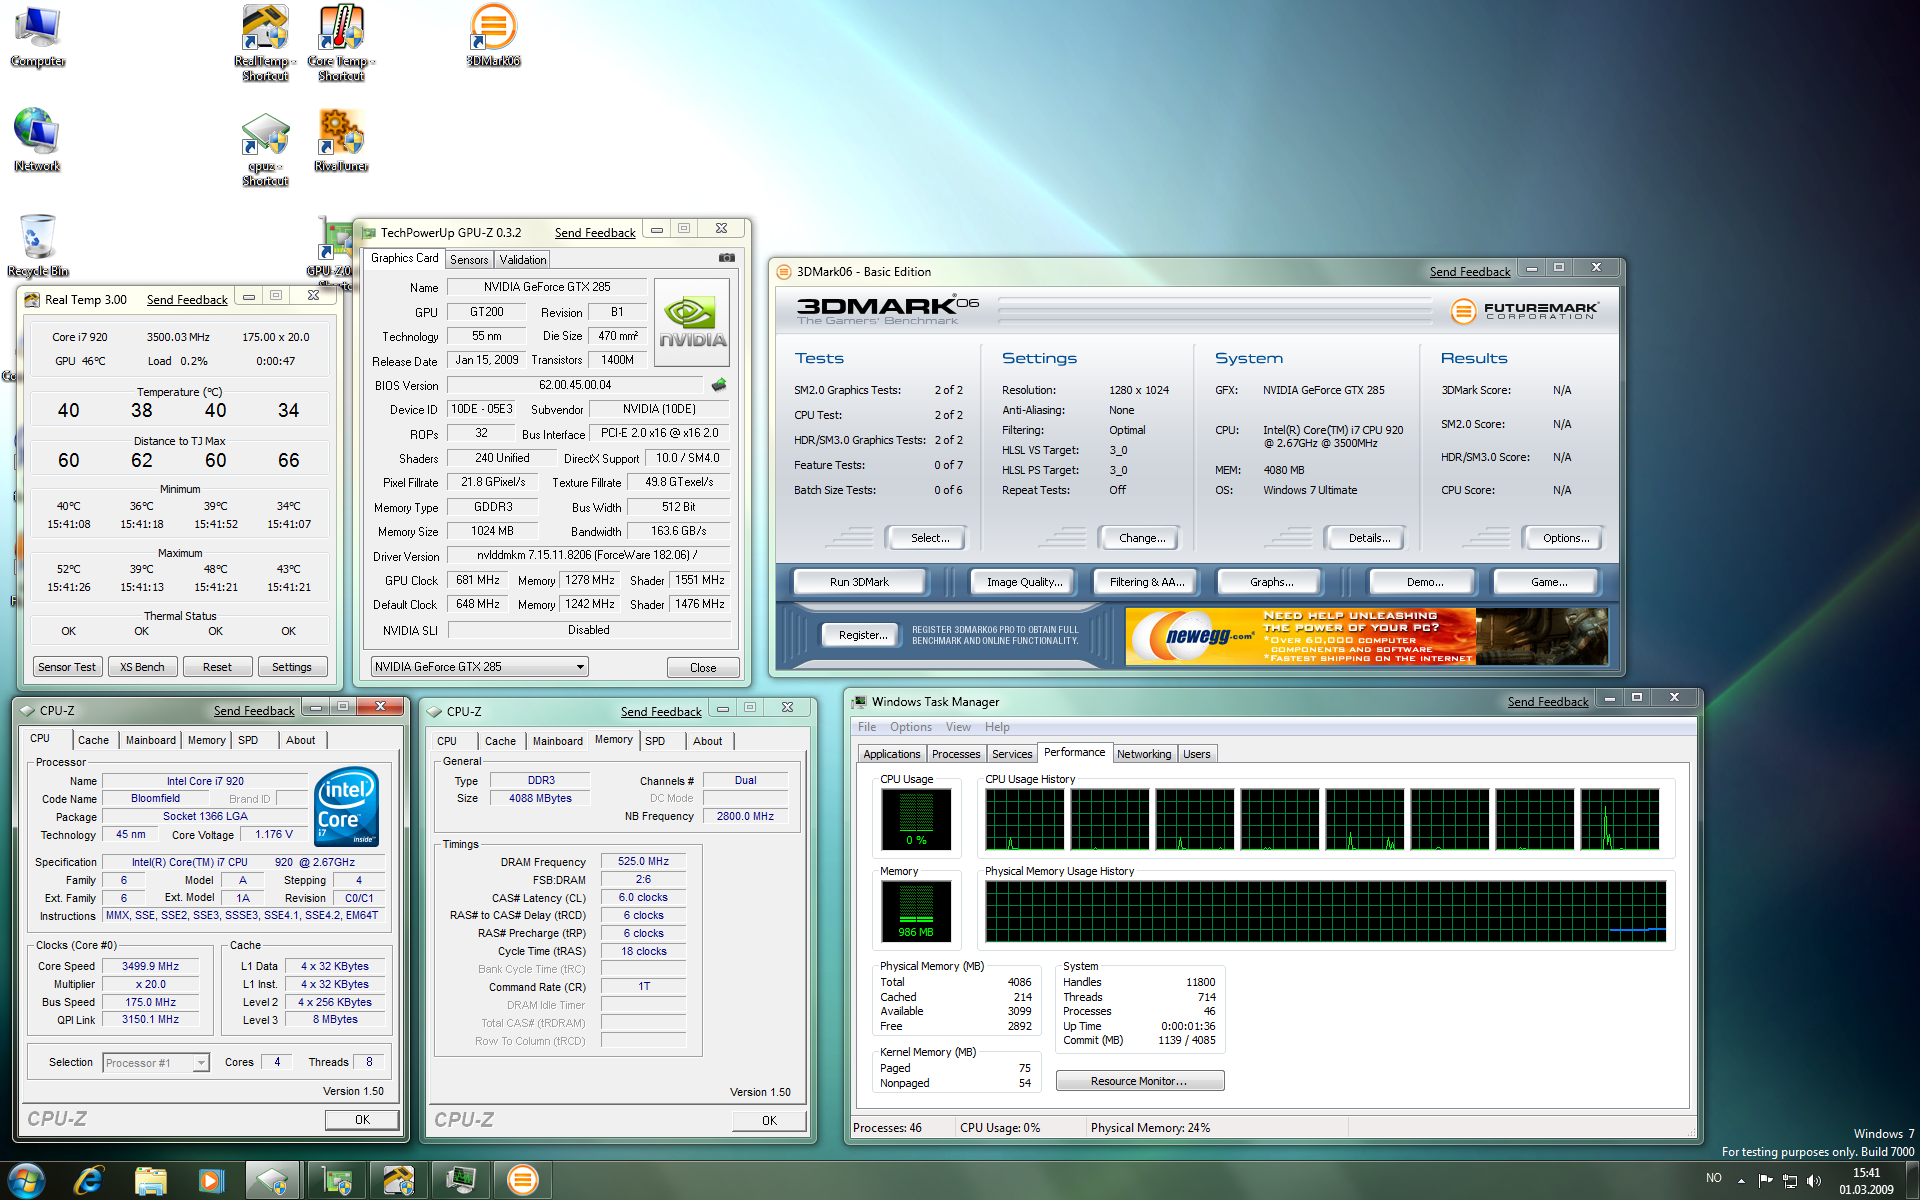Open the Networking tab in Task Manager
This screenshot has height=1200, width=1920.
coord(1144,754)
